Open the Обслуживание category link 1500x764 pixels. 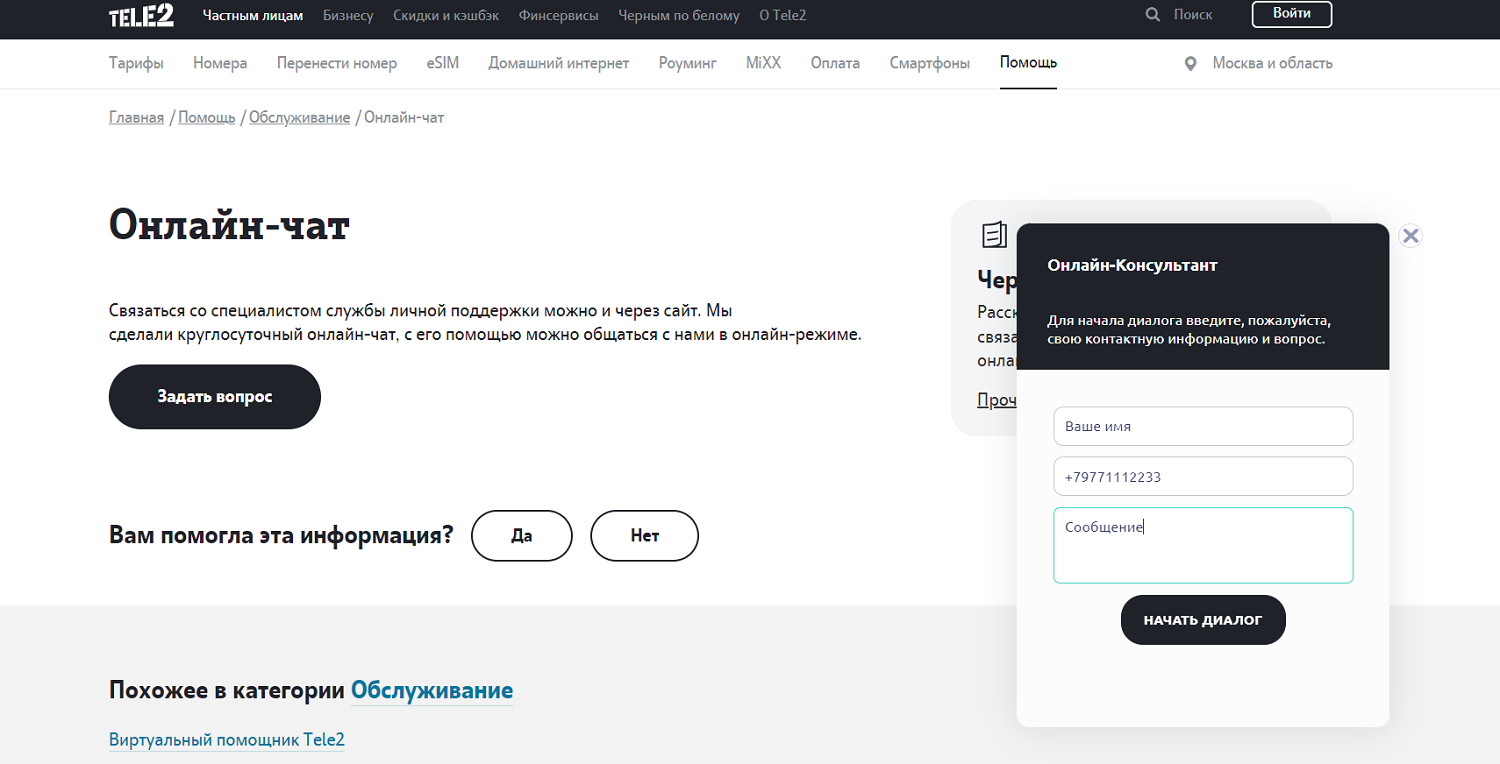pyautogui.click(x=432, y=690)
